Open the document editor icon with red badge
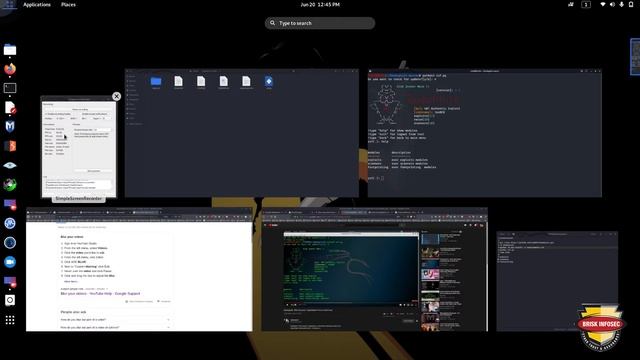 [10, 107]
